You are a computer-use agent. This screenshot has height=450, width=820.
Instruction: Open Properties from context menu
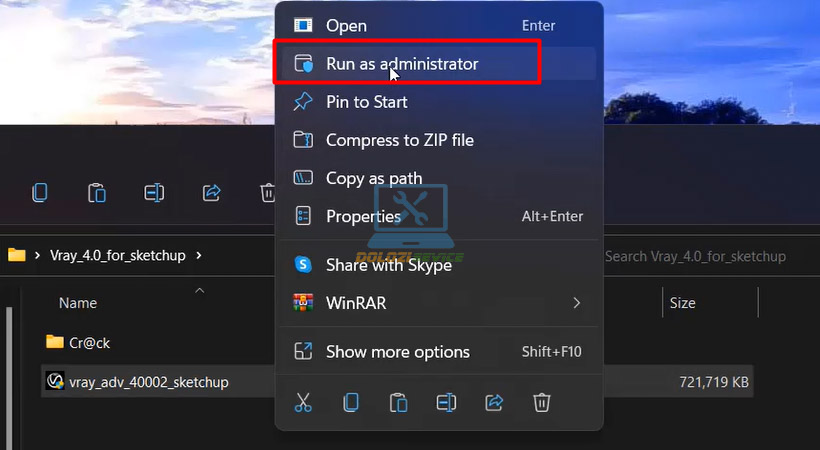[438, 216]
